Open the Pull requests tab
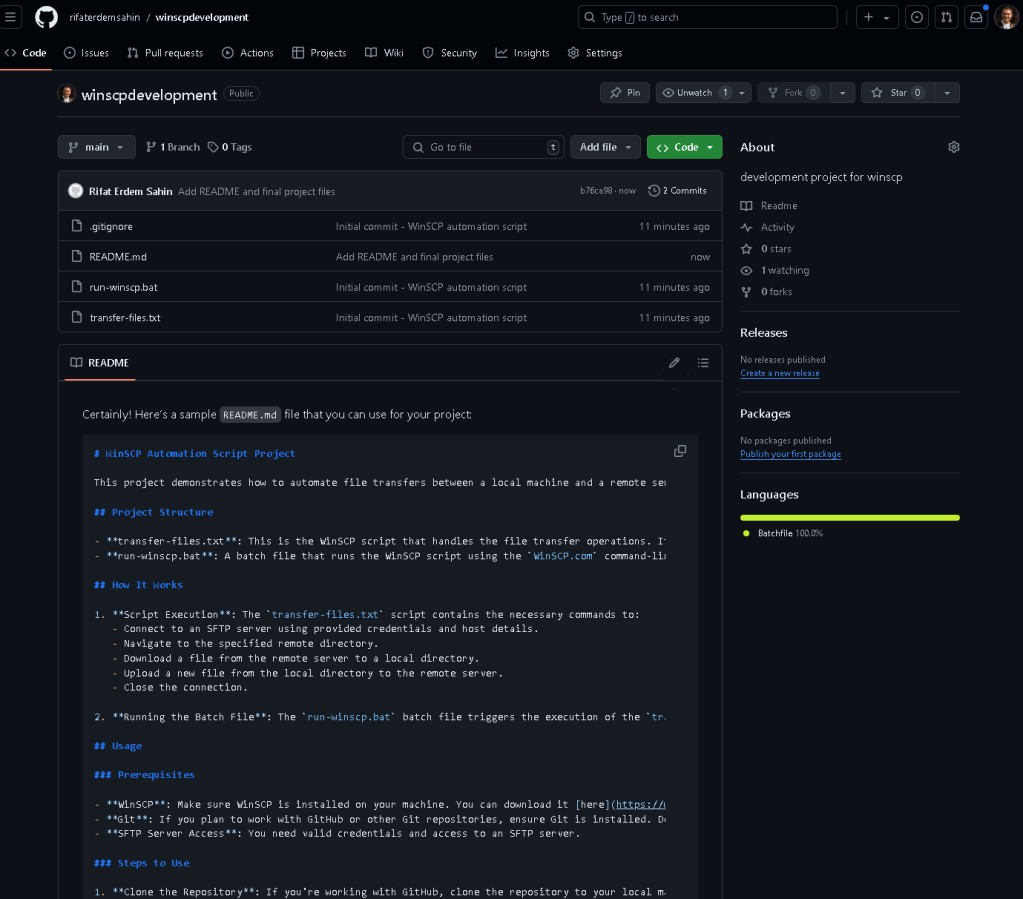Viewport: 1023px width, 899px height. click(165, 53)
